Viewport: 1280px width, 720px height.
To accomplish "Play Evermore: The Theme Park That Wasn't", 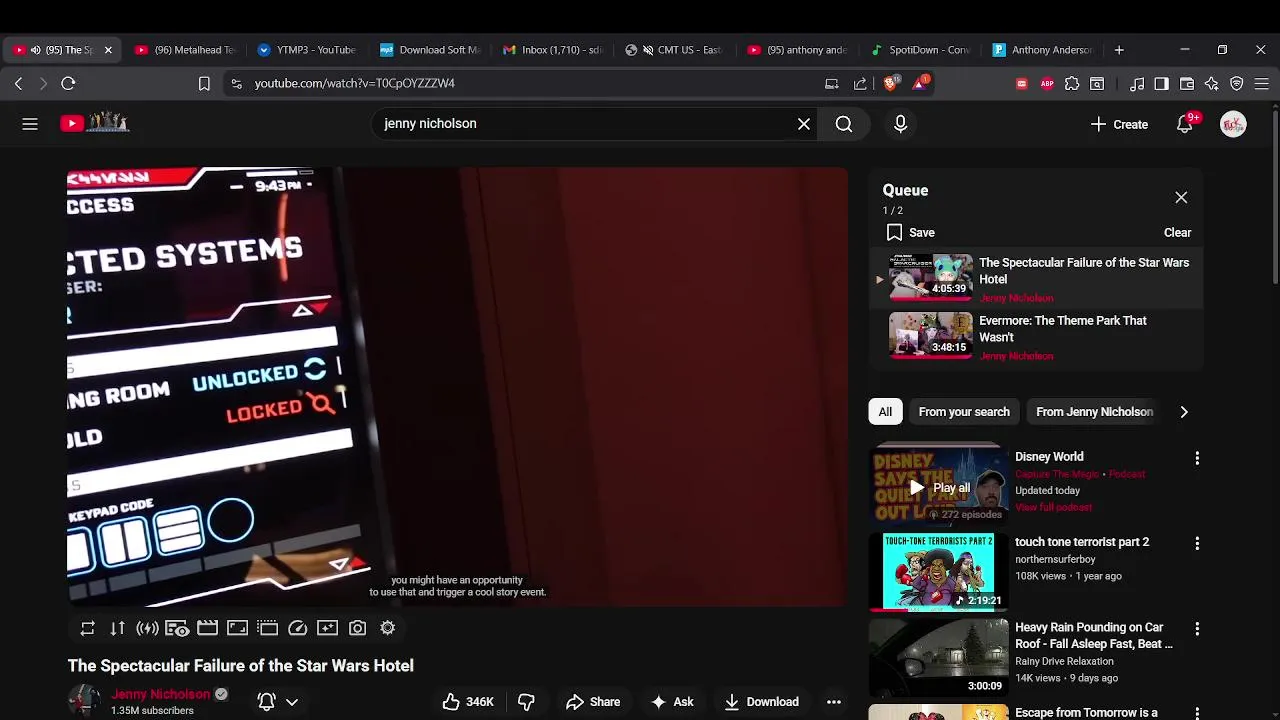I will click(1036, 337).
